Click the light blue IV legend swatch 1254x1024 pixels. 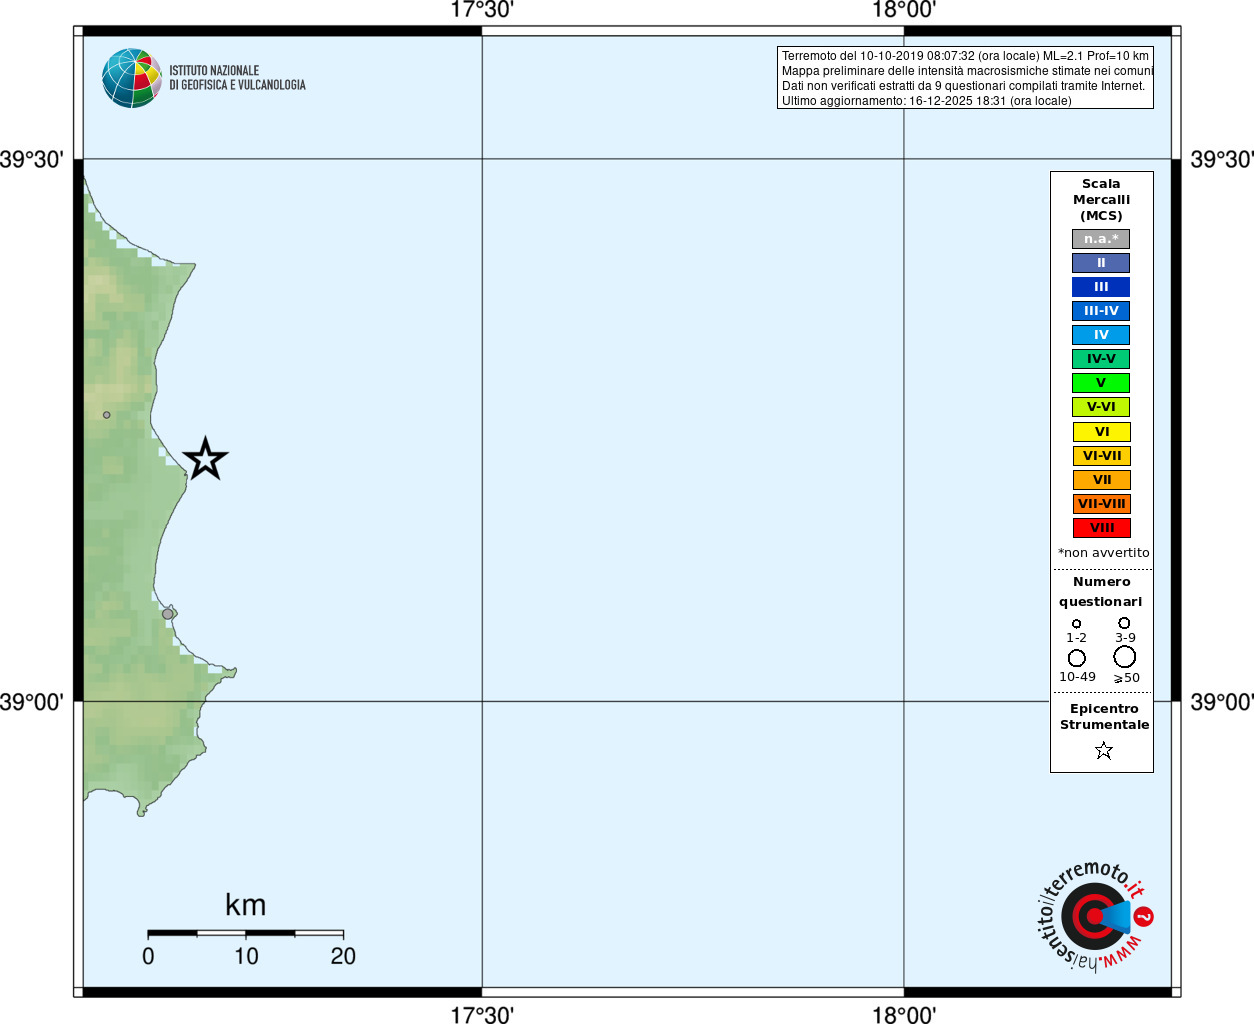[1101, 335]
